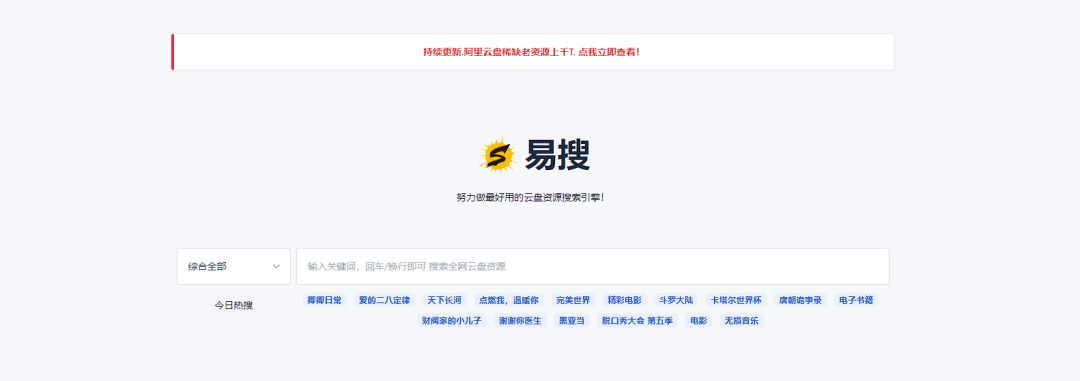Viewport: 1080px width, 381px height.
Task: Choose the 电子书籍 hot search tag
Action: tap(855, 300)
